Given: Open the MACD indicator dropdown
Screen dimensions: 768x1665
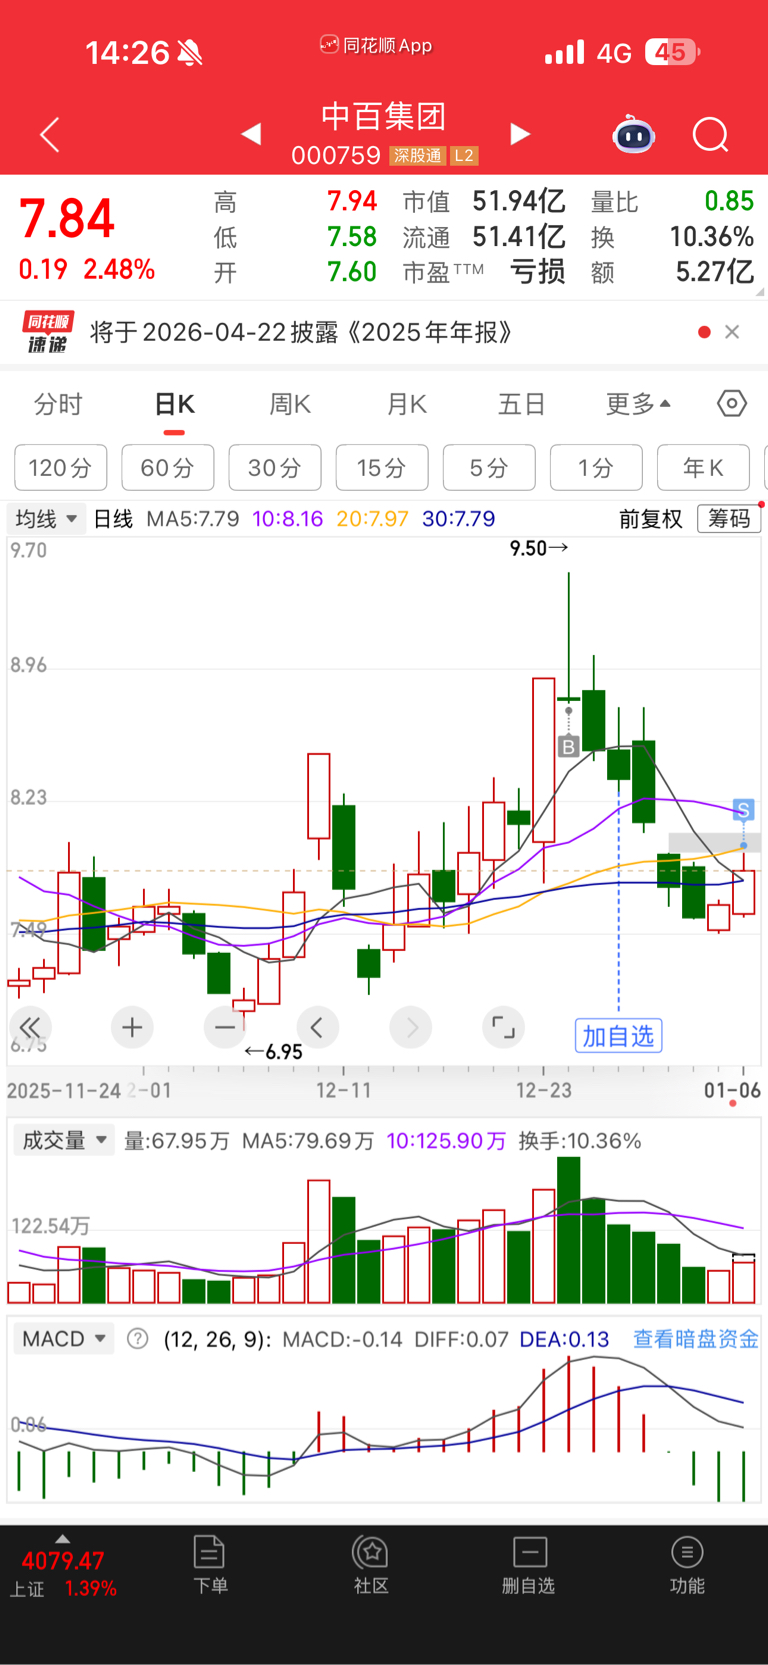Looking at the screenshot, I should (x=64, y=1339).
